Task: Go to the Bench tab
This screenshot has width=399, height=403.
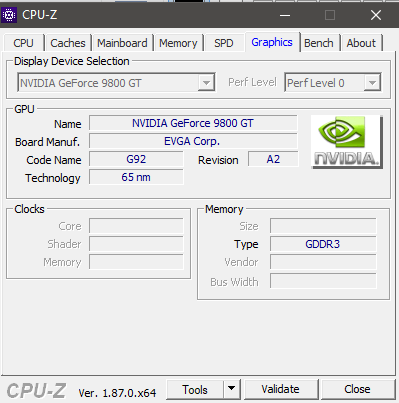Action: pyautogui.click(x=319, y=43)
